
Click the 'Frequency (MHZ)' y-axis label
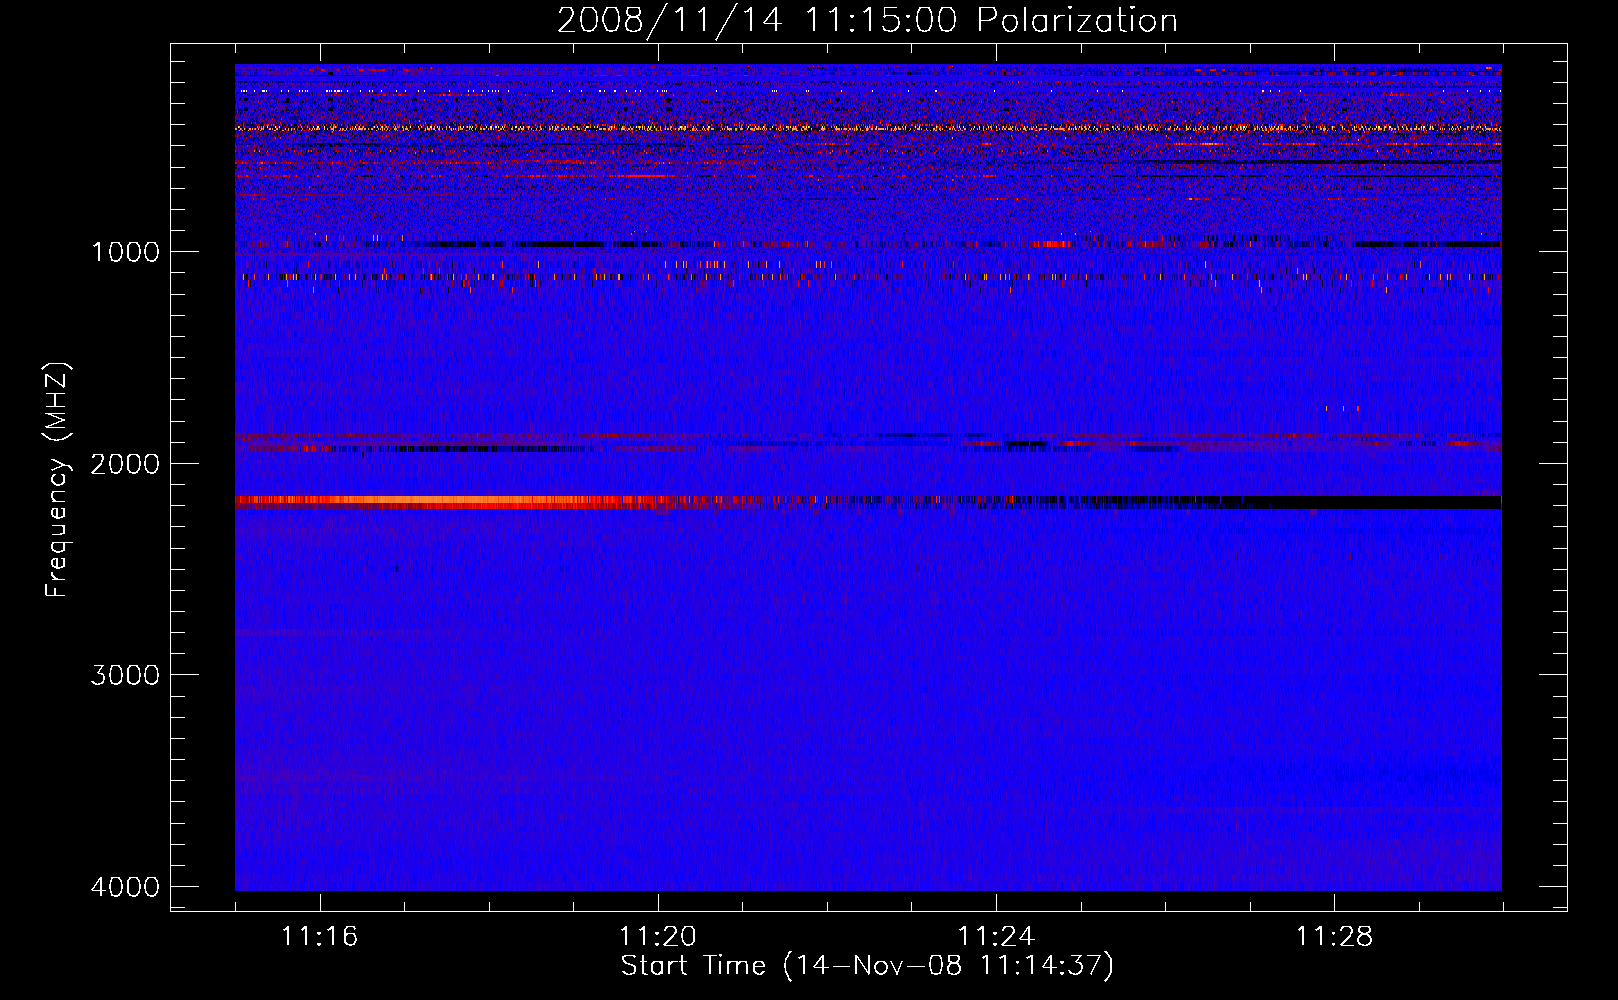[57, 480]
